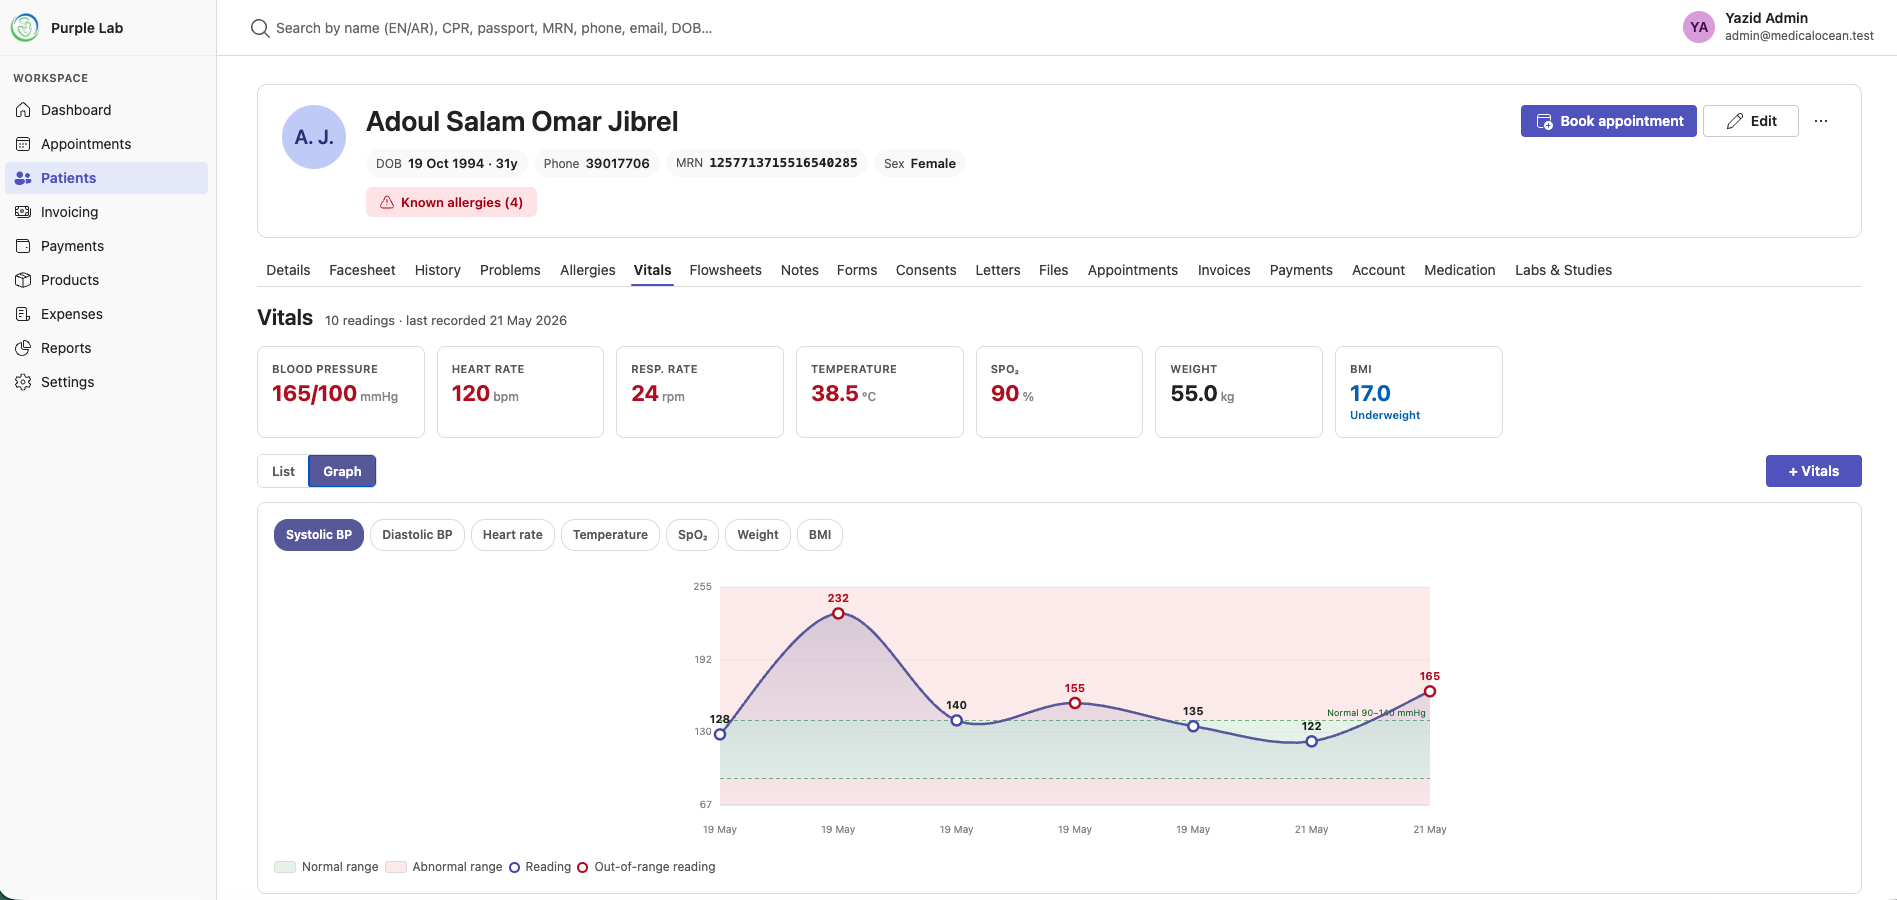Click the search magnifier icon
The width and height of the screenshot is (1897, 900).
point(260,28)
